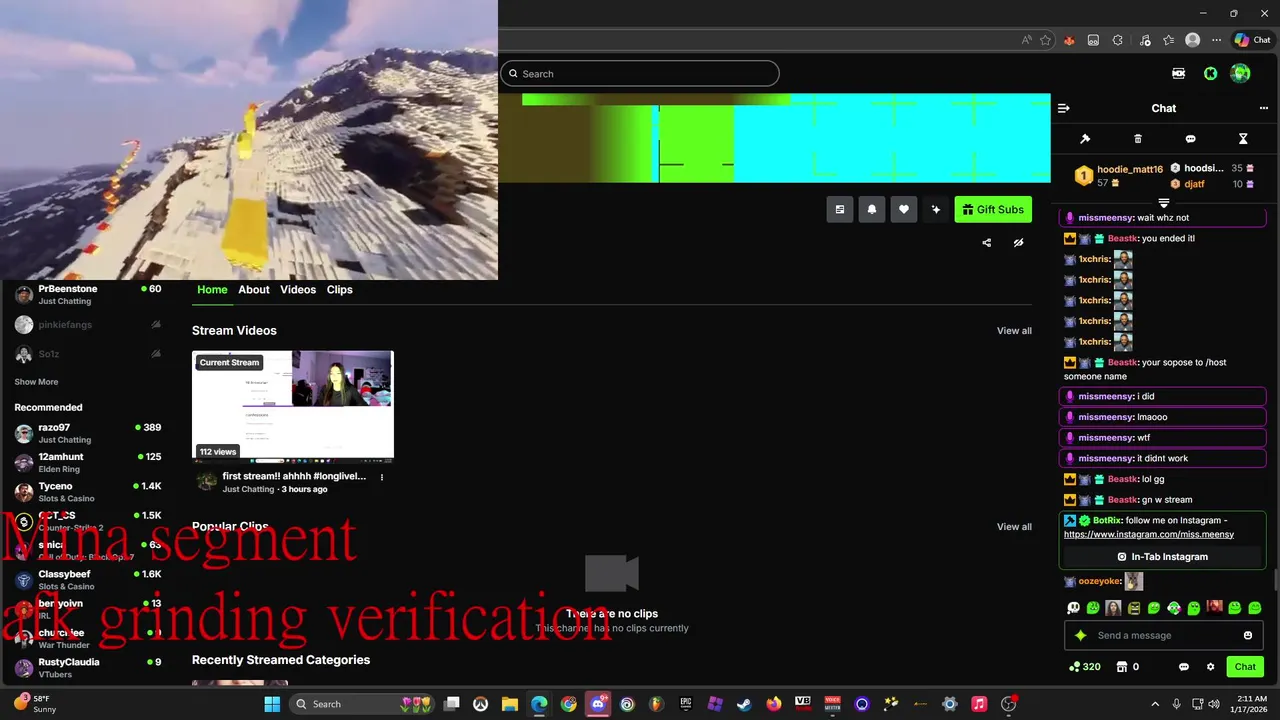Click the chat scrollbar thumb
The width and height of the screenshot is (1280, 720).
point(1274,580)
